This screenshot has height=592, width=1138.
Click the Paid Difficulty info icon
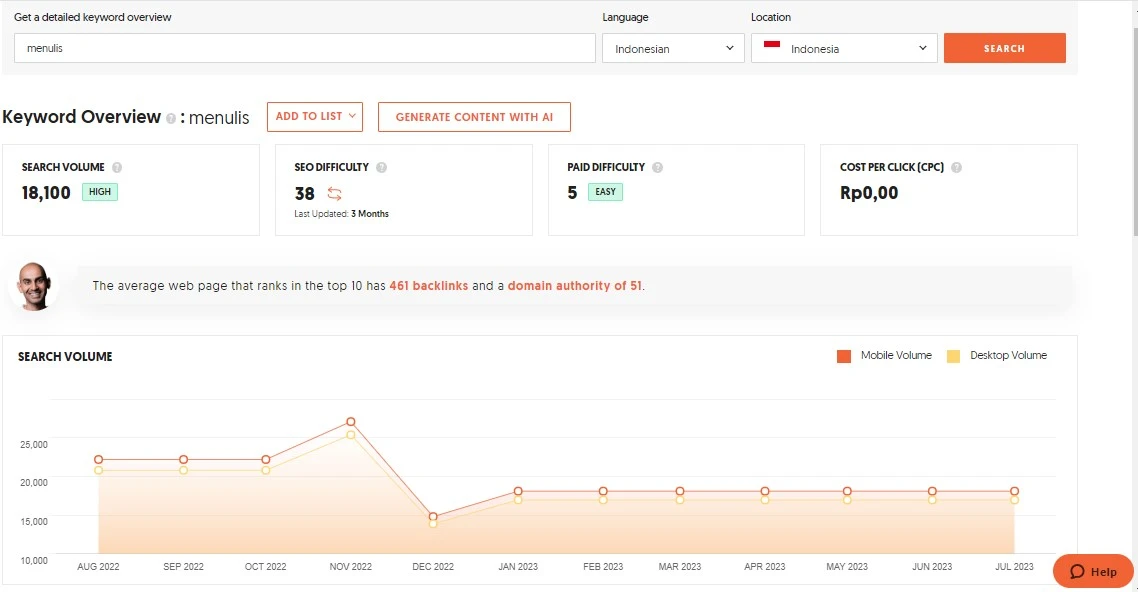pyautogui.click(x=657, y=168)
